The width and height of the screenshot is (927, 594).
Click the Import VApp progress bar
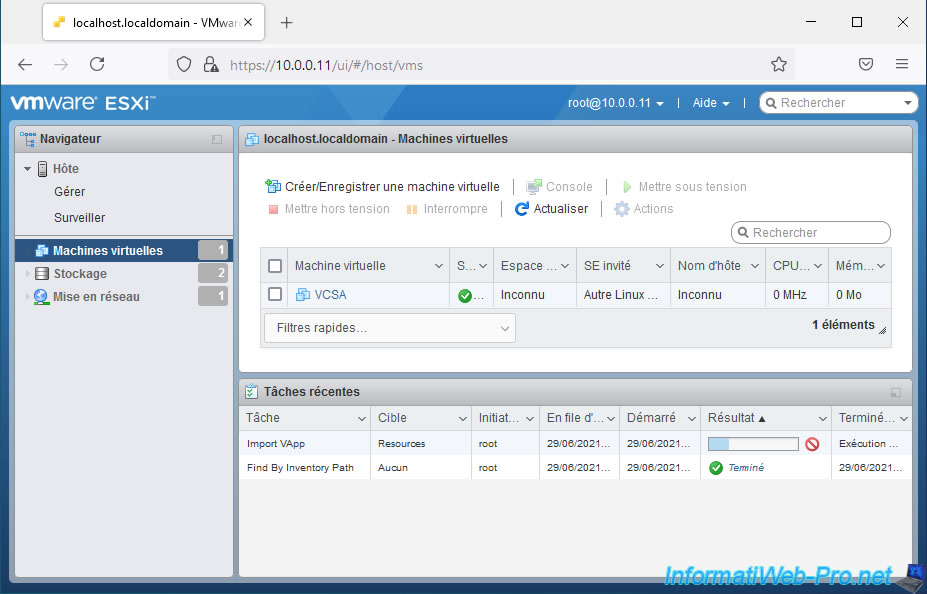point(752,444)
